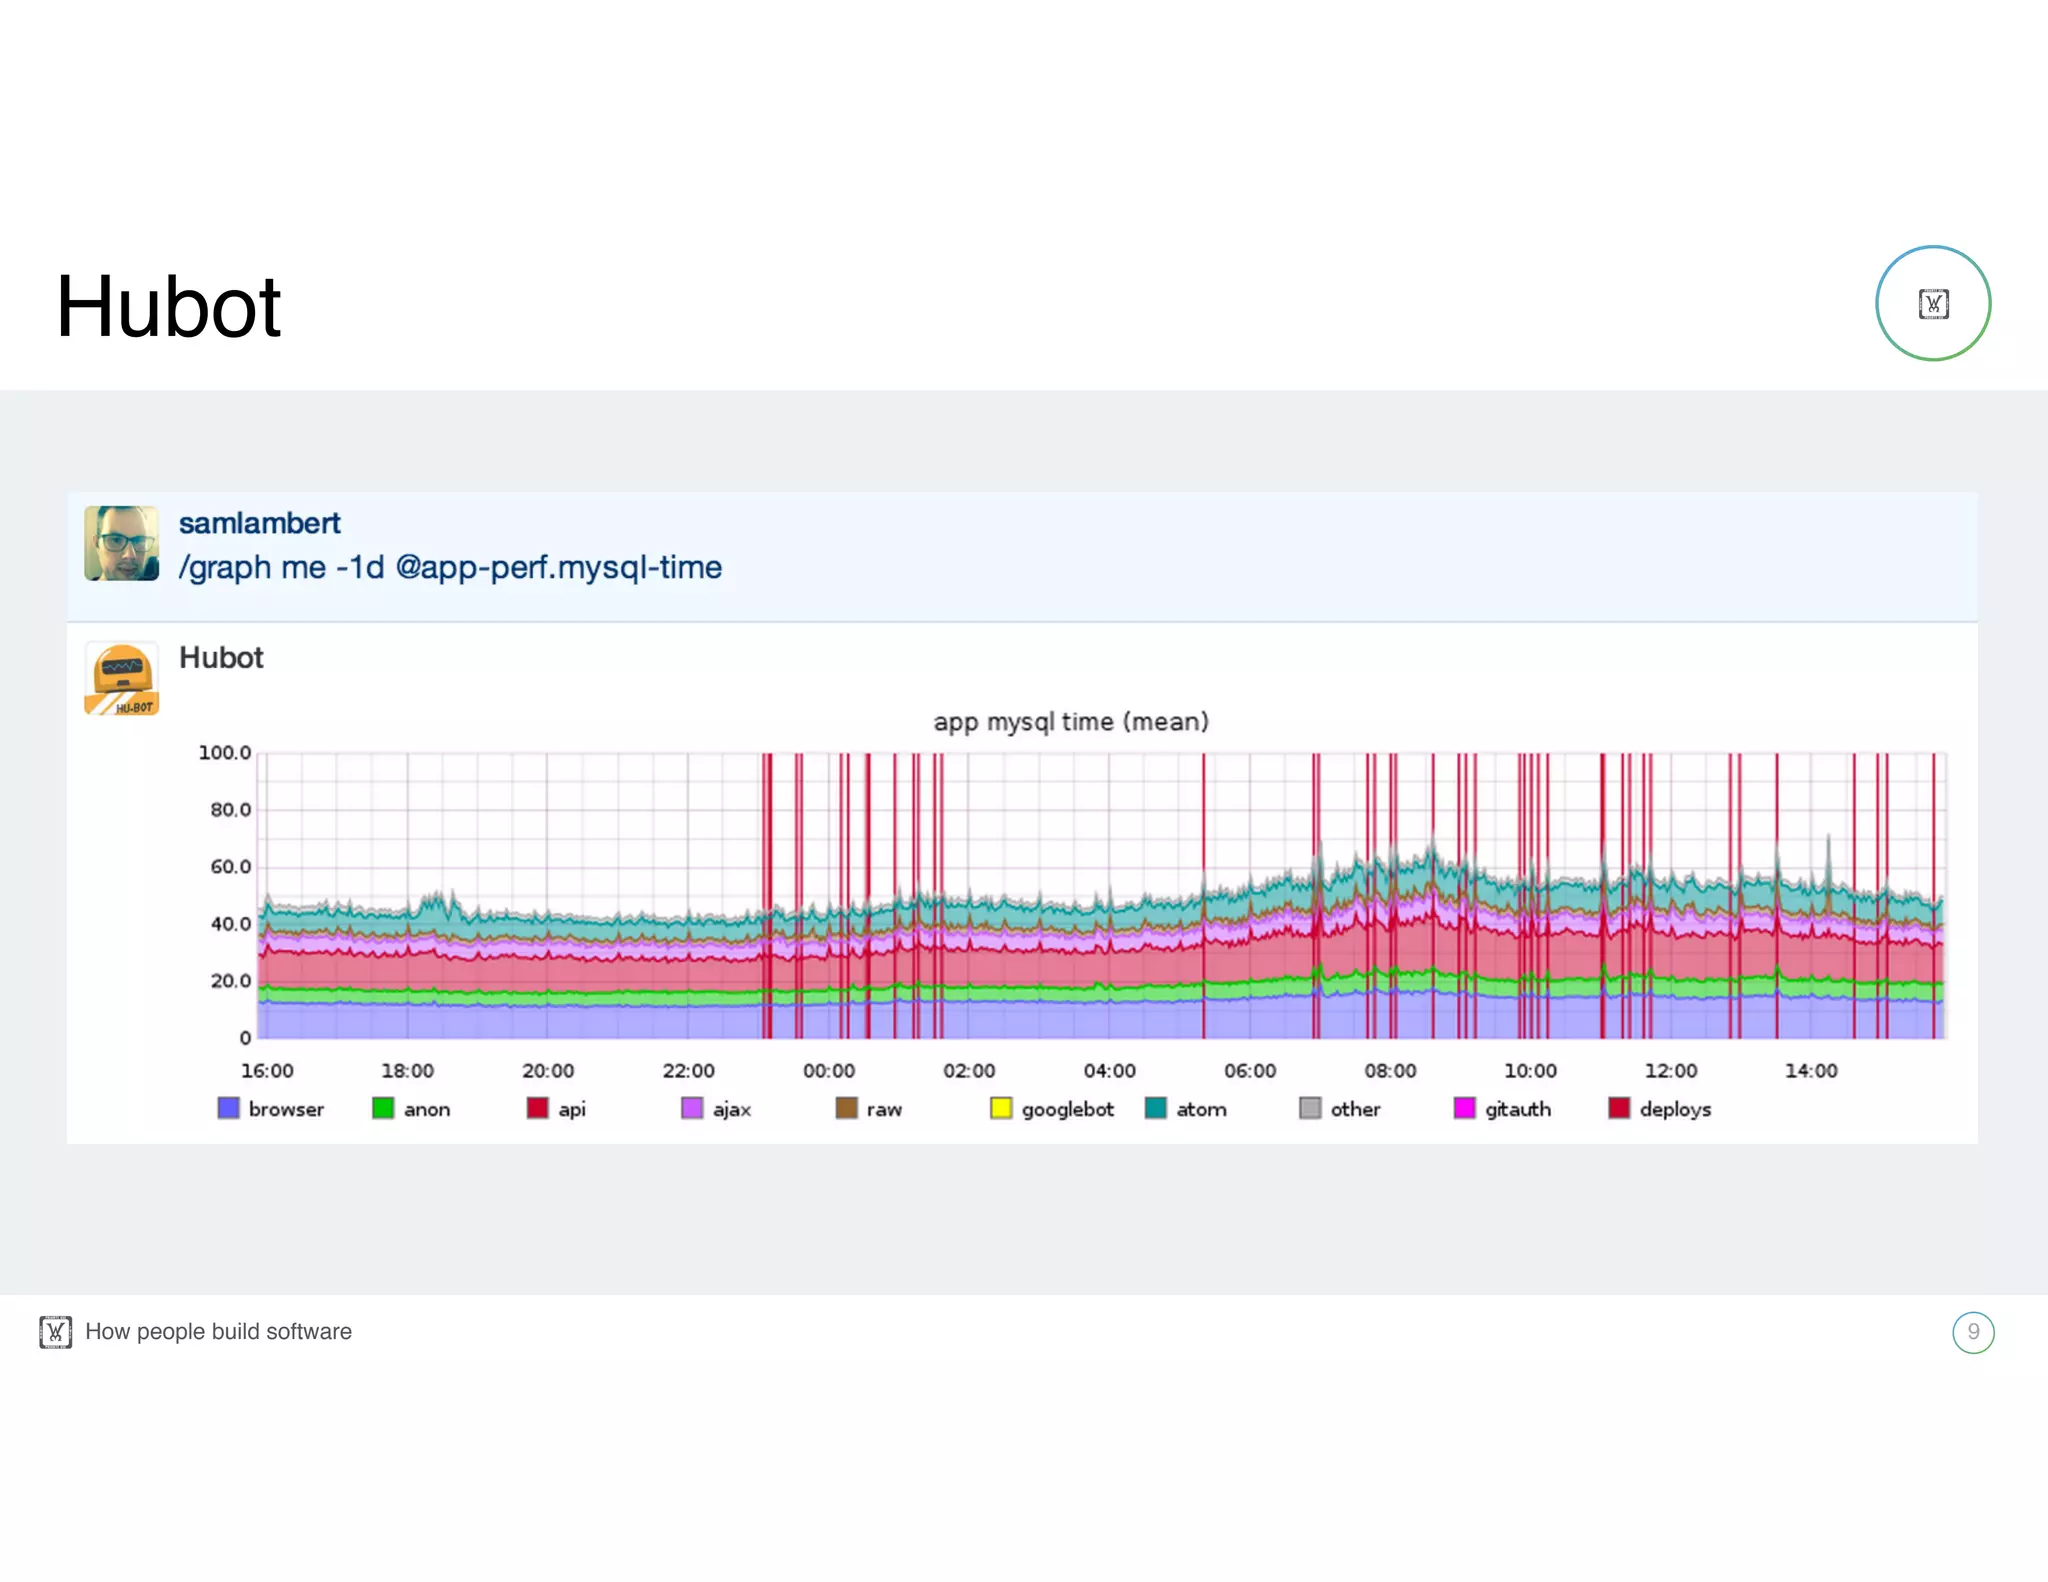Click the /graph me command text
This screenshot has height=1582, width=2048.
pyautogui.click(x=450, y=567)
